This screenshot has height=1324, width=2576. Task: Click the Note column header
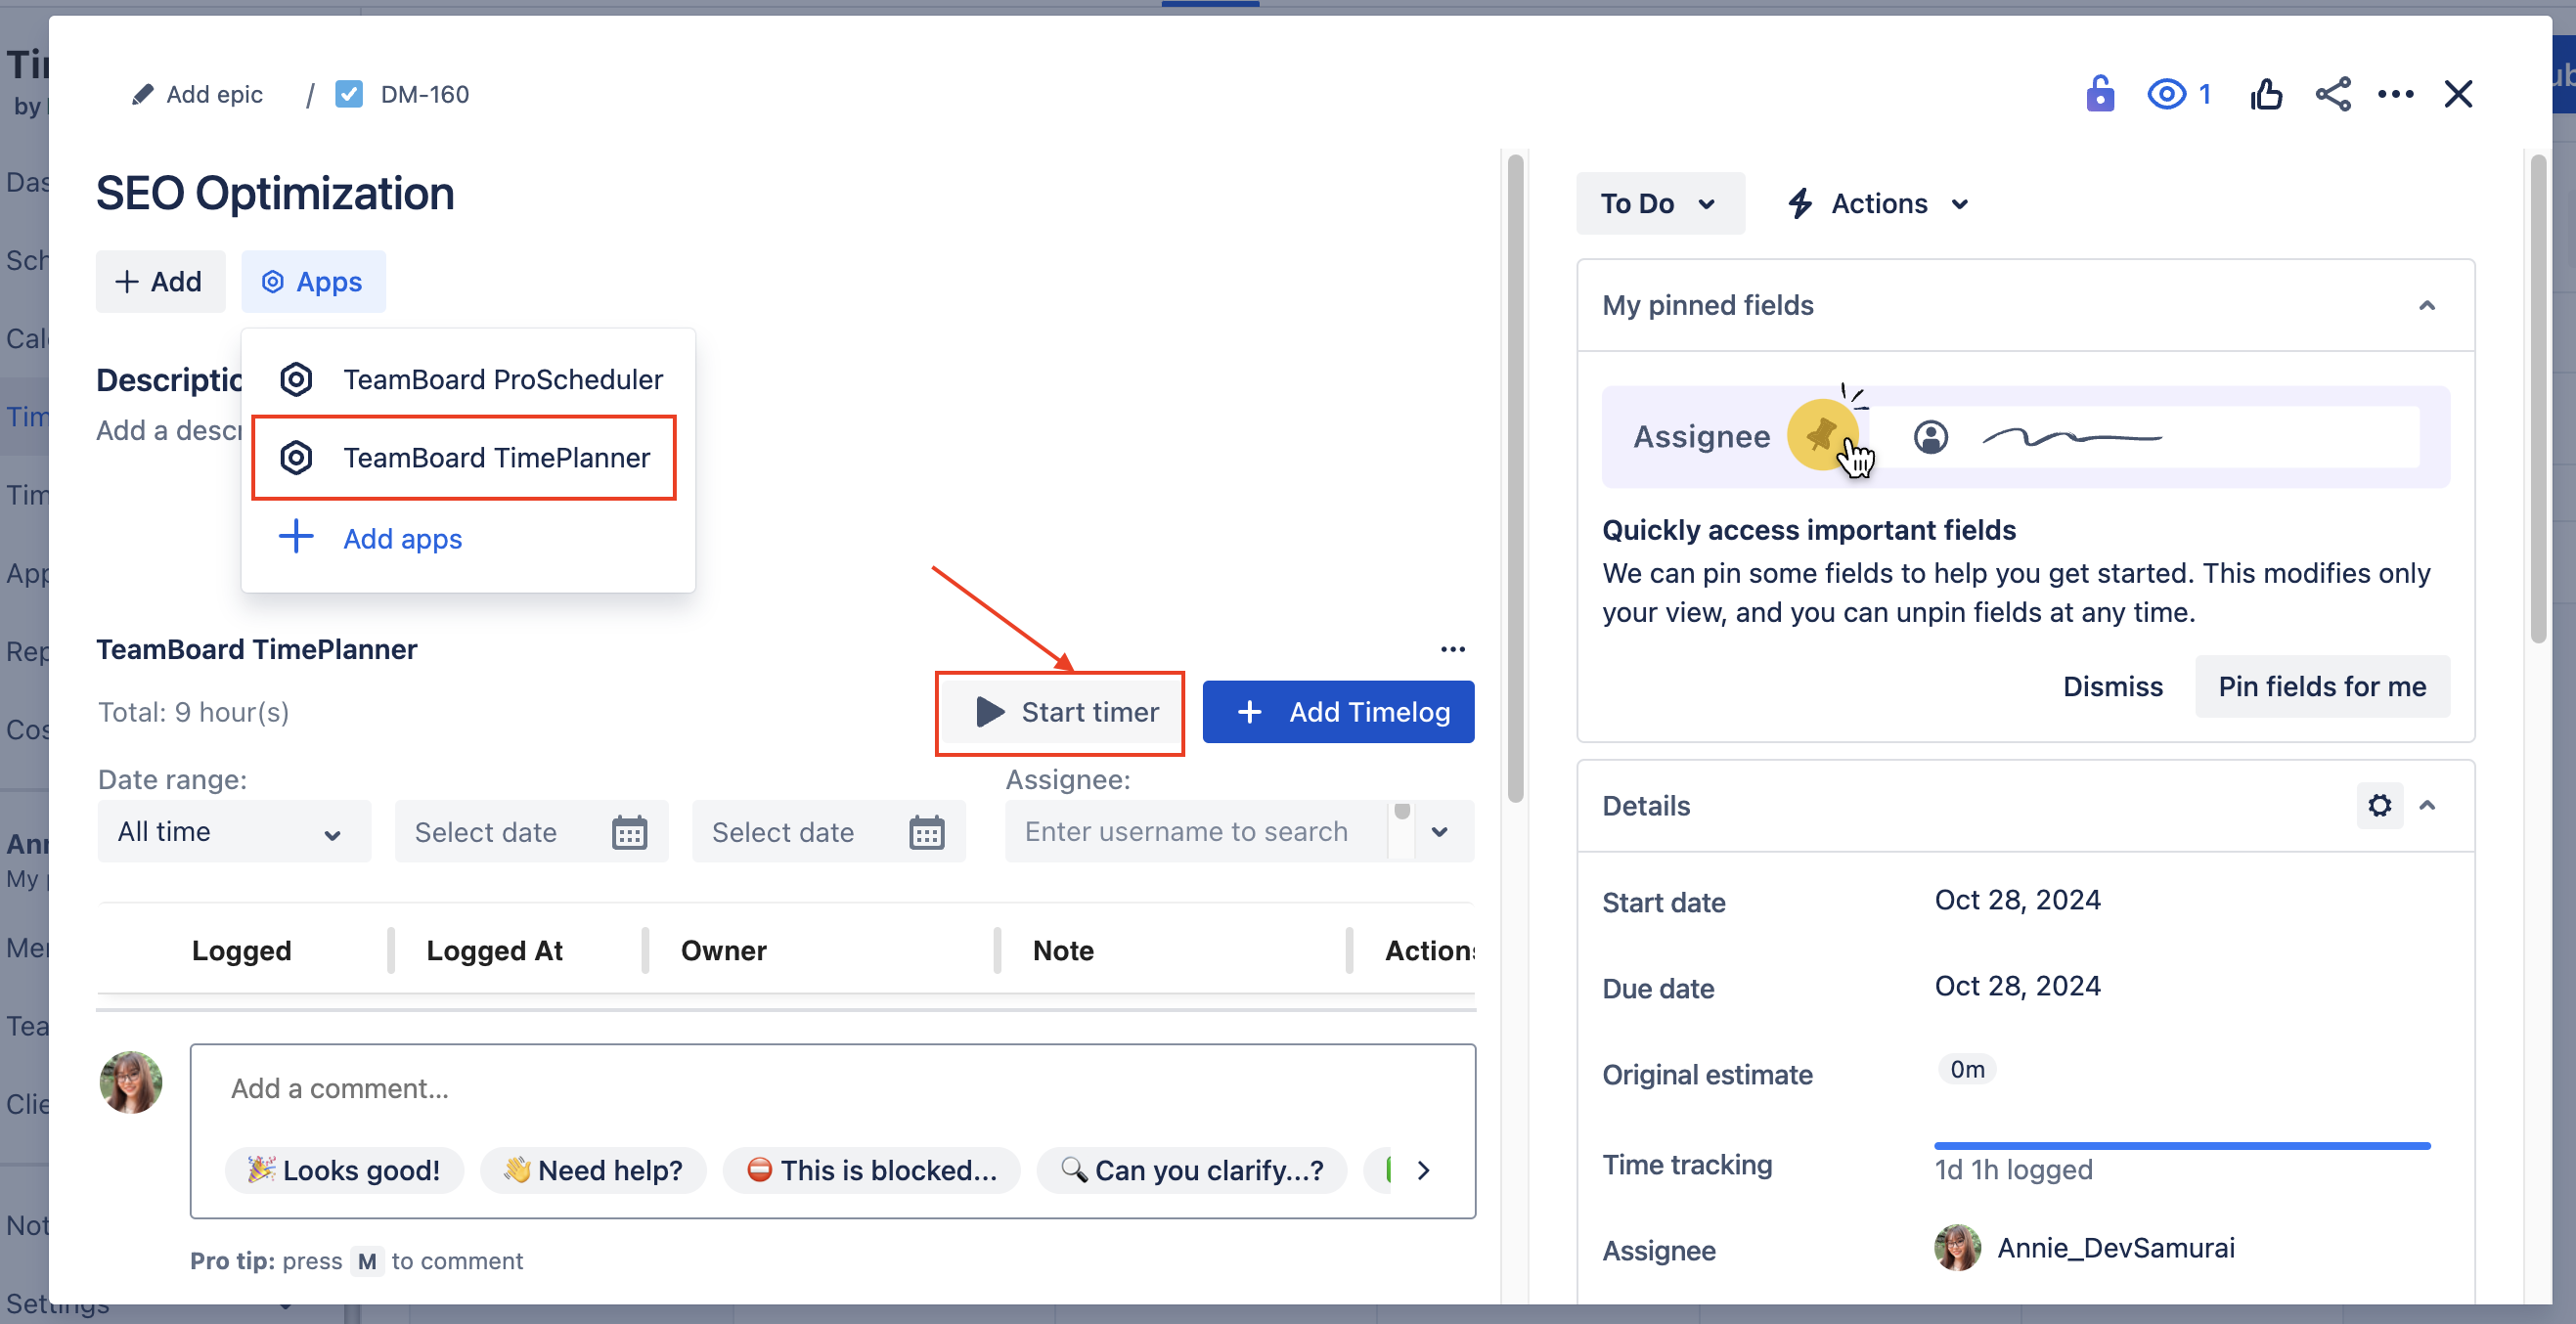click(x=1062, y=950)
